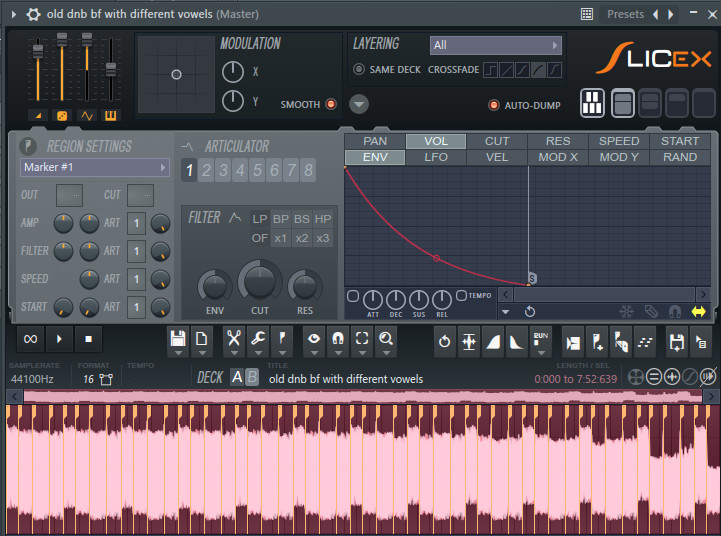
Task: Open the envelope options arrow menu
Action: pyautogui.click(x=505, y=312)
